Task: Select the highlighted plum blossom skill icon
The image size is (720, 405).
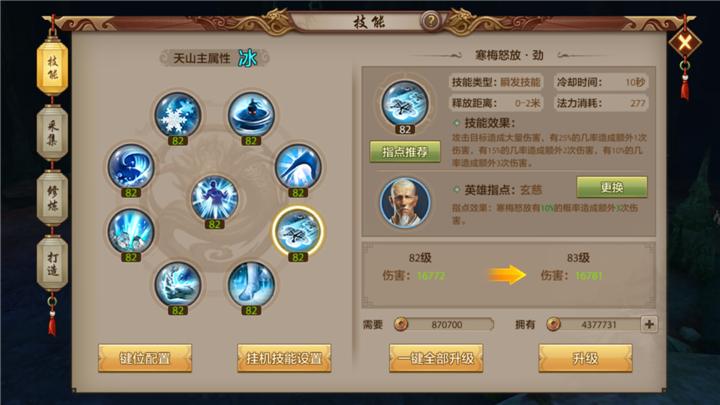Action: point(298,231)
